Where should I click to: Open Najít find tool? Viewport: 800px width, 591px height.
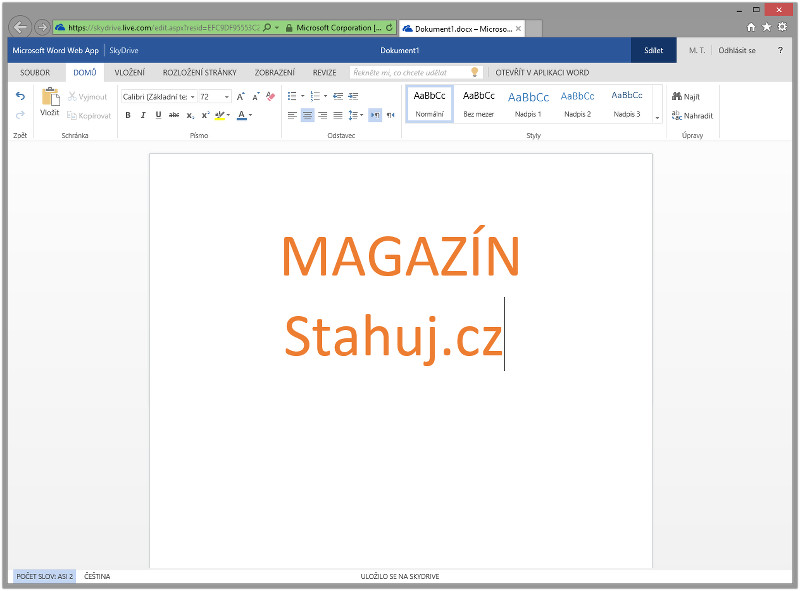[686, 96]
